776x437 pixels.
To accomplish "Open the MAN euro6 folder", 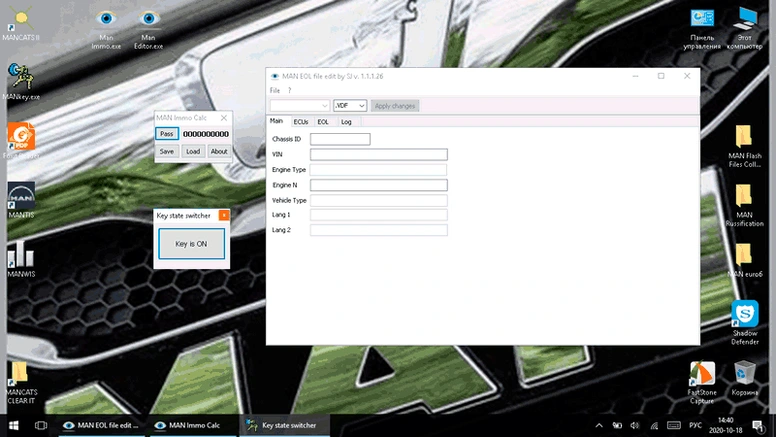I will tap(744, 260).
